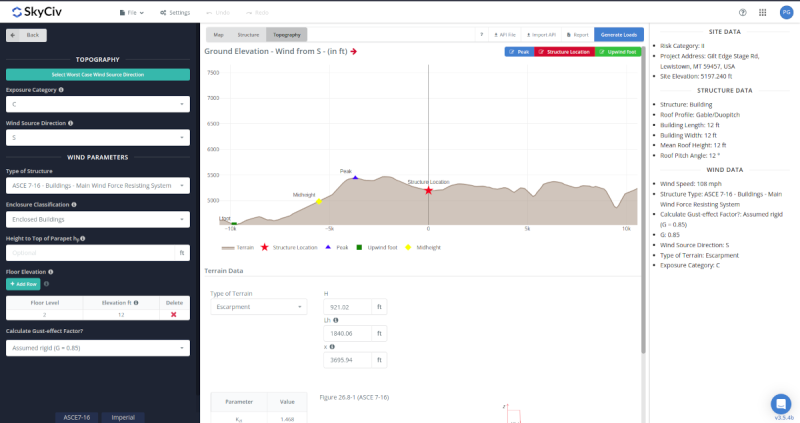Click the PG user avatar

[785, 13]
